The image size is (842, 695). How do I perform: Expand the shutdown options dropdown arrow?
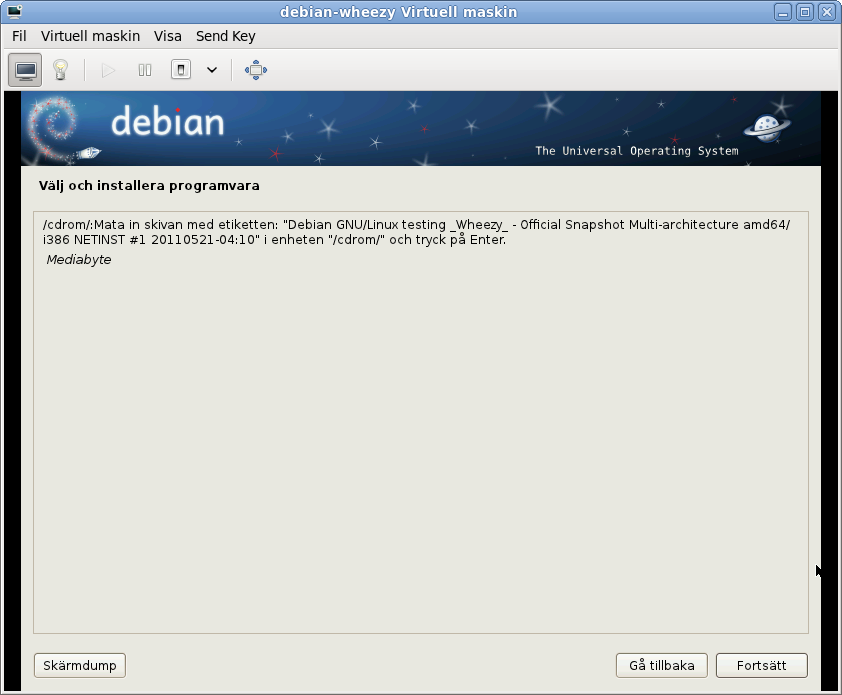tap(212, 70)
